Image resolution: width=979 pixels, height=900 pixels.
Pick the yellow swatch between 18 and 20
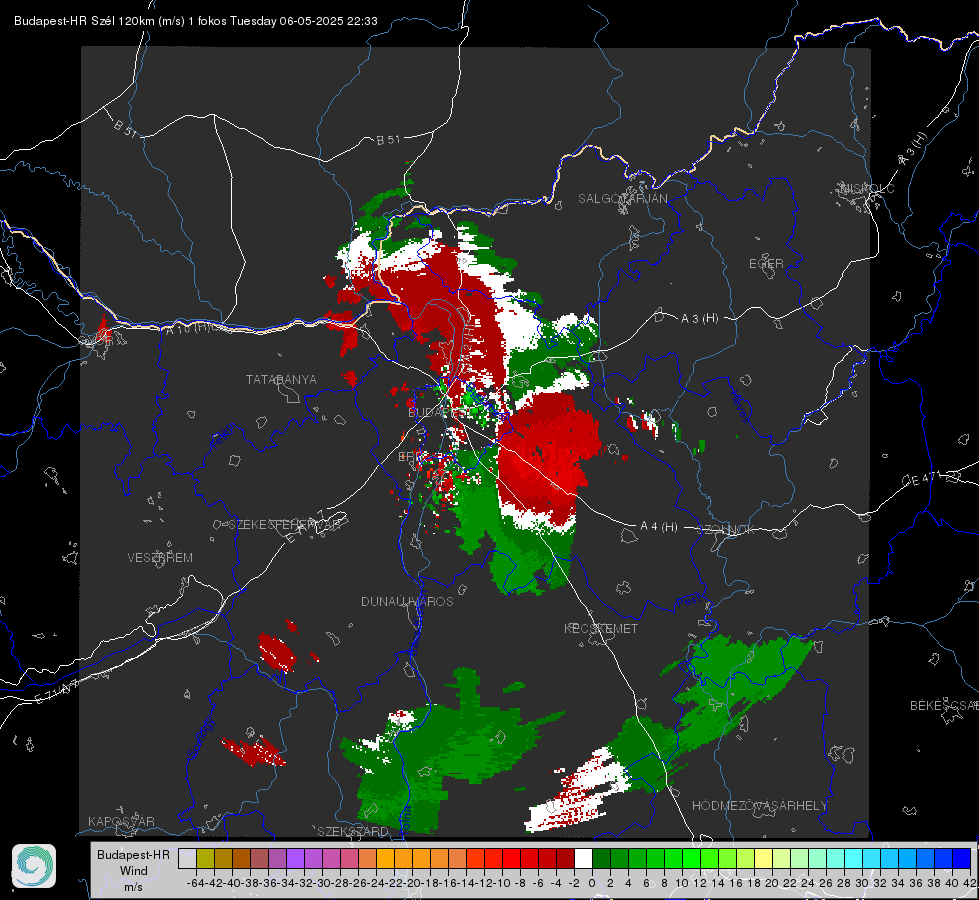[x=763, y=859]
